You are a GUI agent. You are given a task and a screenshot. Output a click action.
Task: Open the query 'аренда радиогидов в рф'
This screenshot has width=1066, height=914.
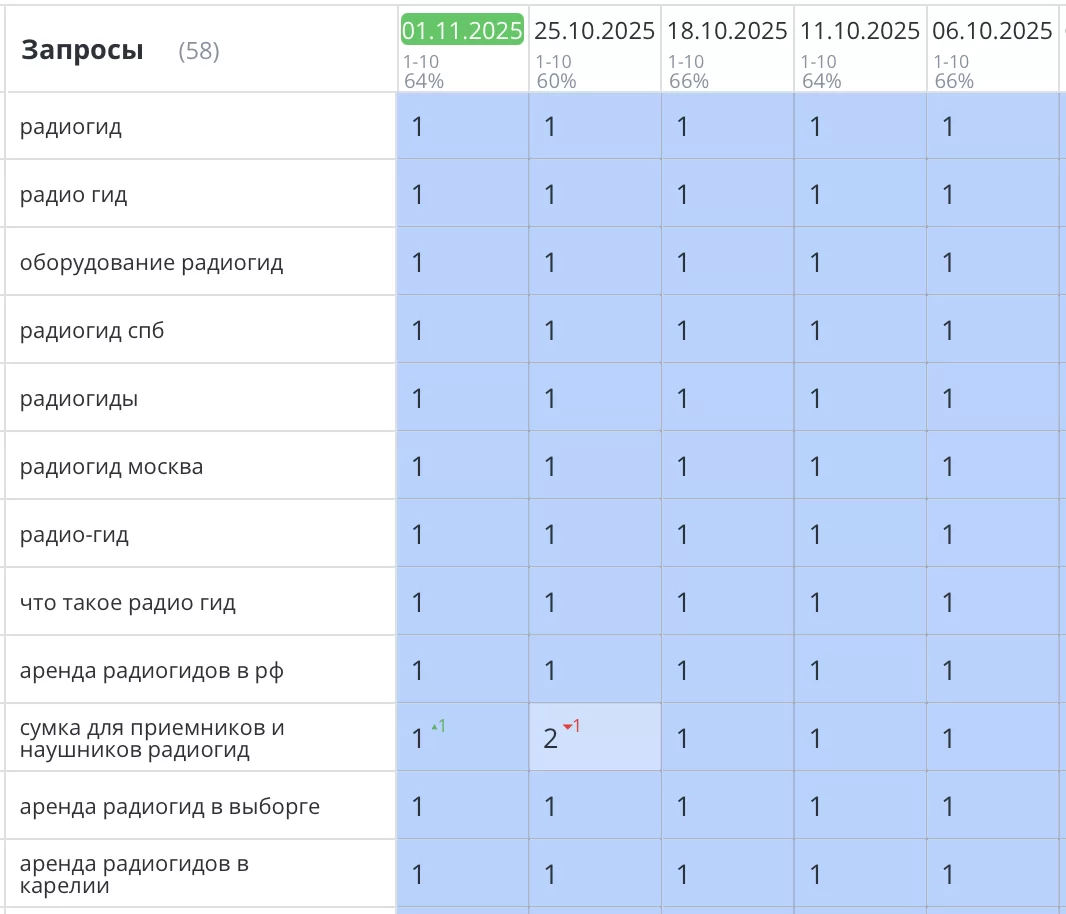click(151, 671)
